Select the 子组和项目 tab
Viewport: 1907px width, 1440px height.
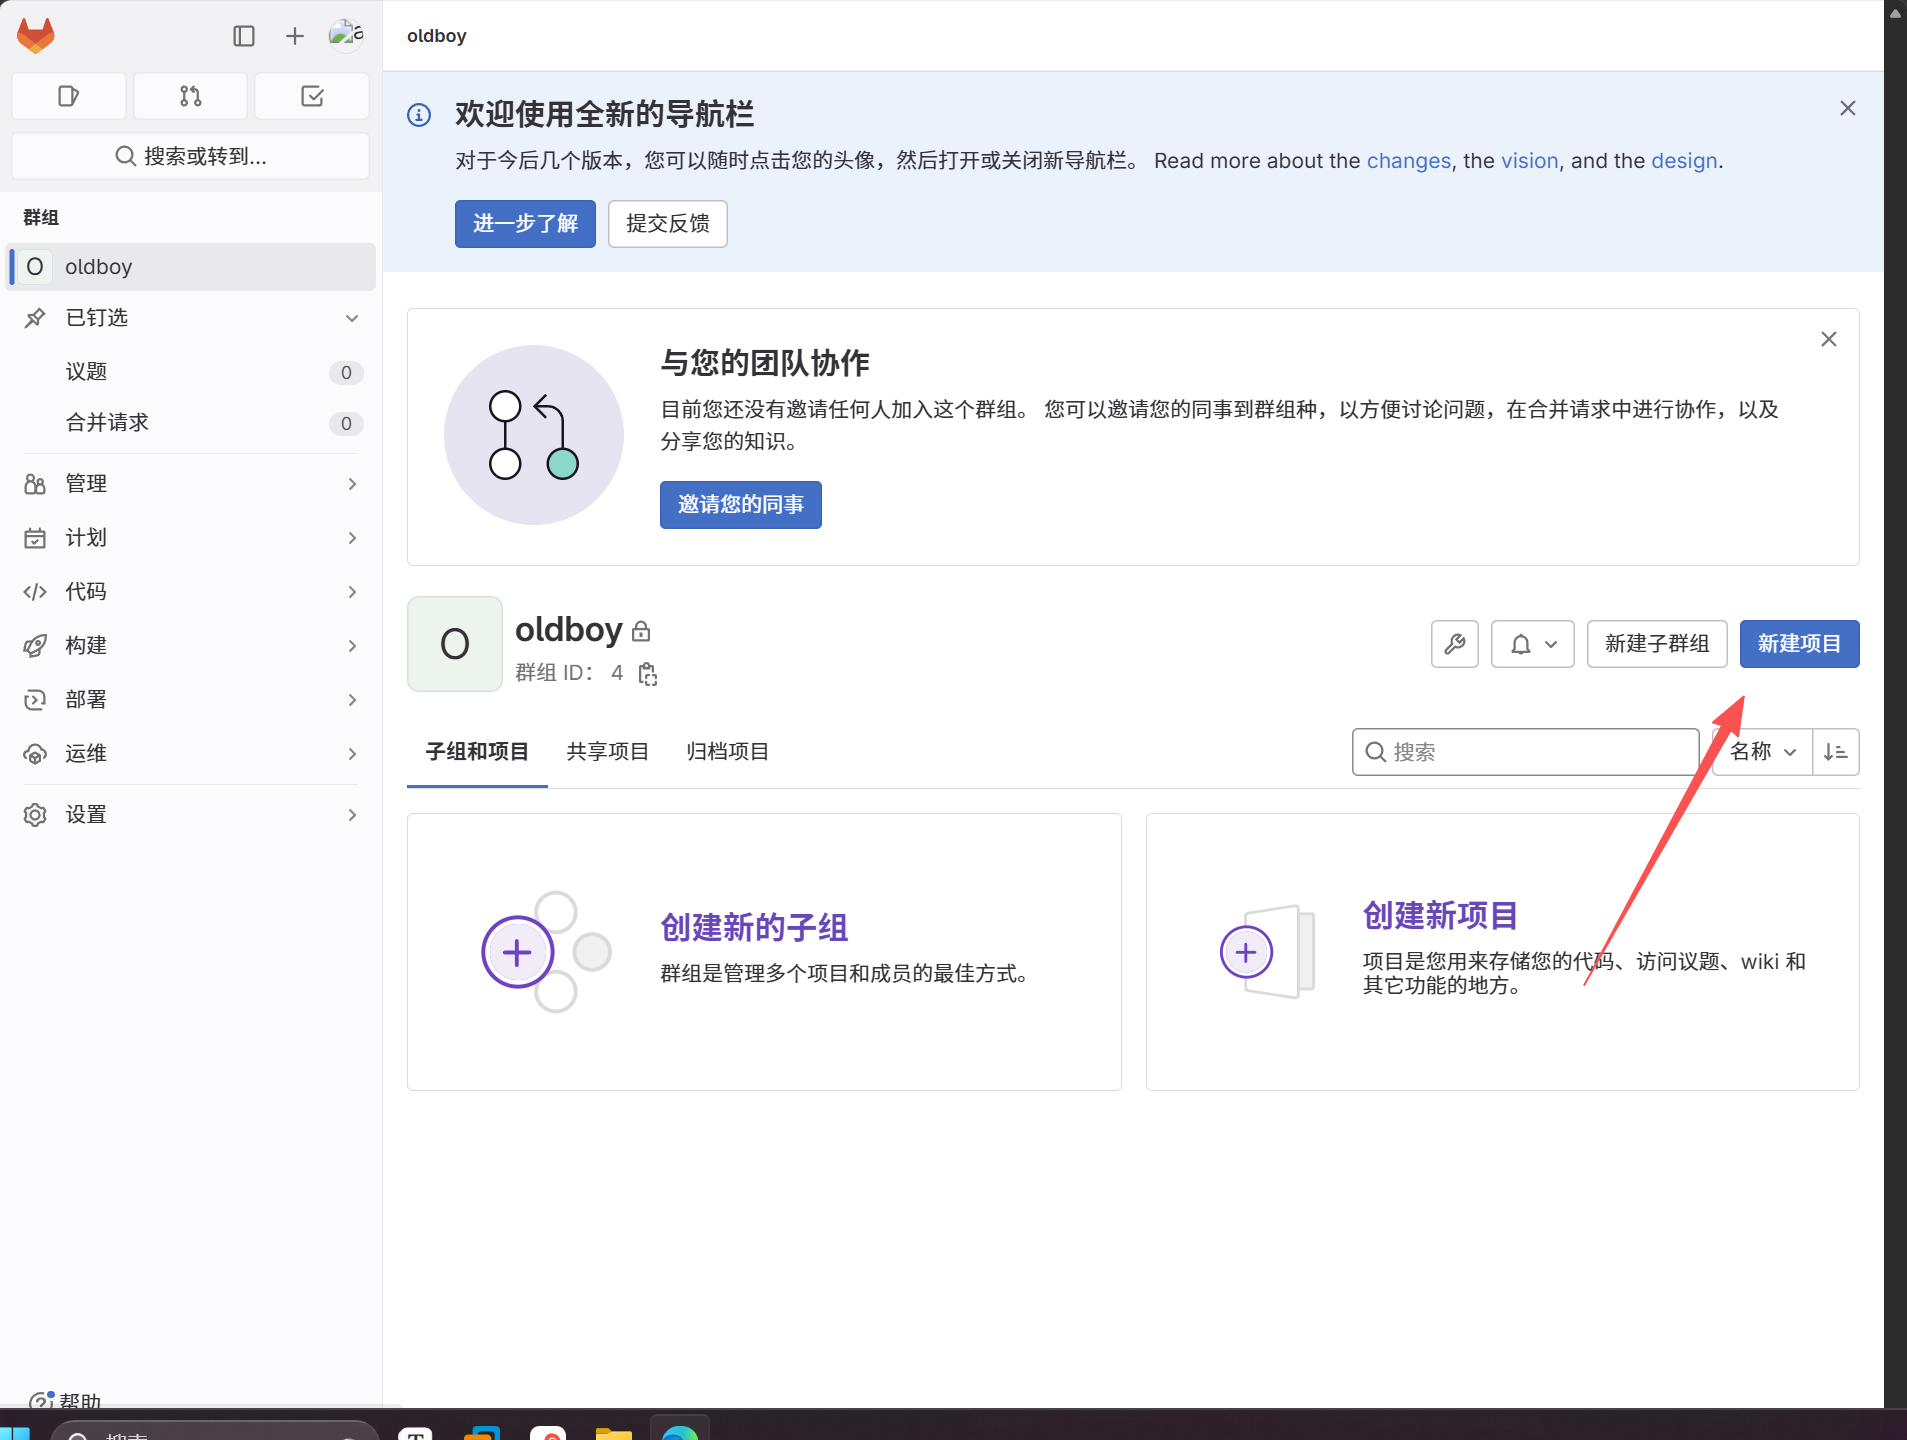coord(477,752)
